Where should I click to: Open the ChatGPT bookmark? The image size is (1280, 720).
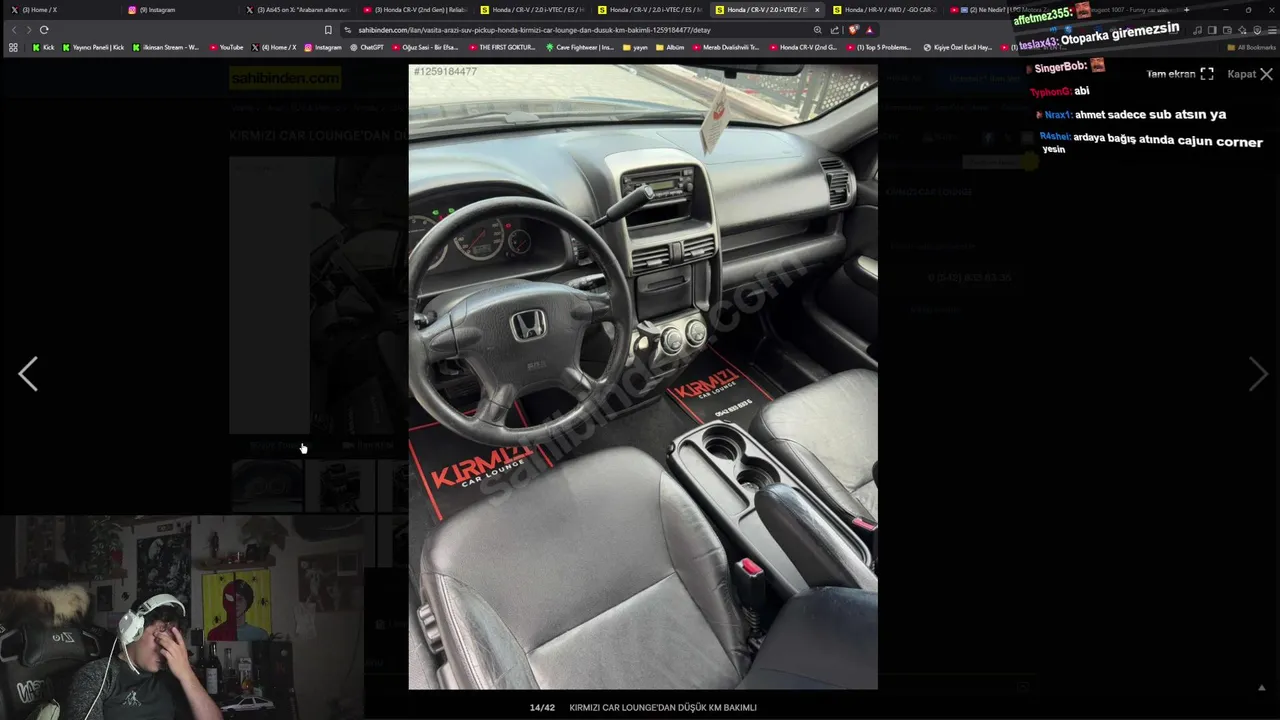[366, 47]
